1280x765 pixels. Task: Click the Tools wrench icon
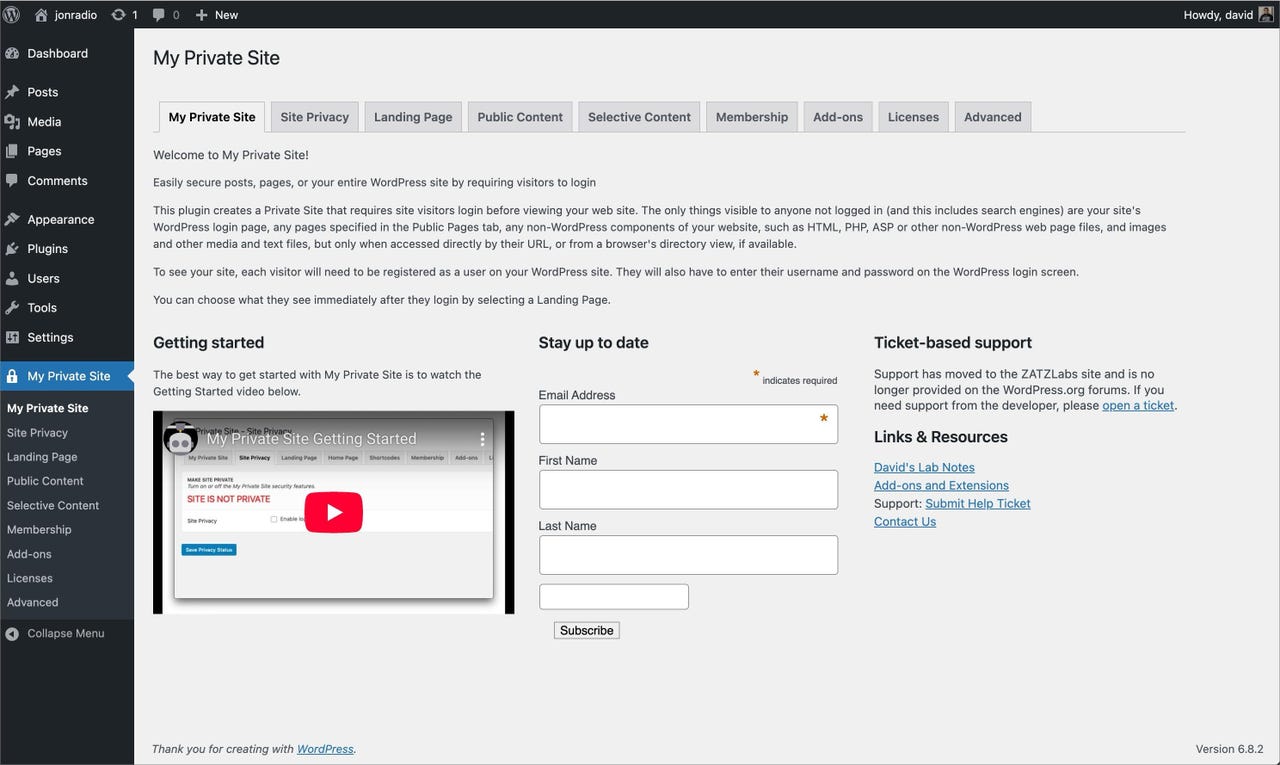[x=12, y=308]
